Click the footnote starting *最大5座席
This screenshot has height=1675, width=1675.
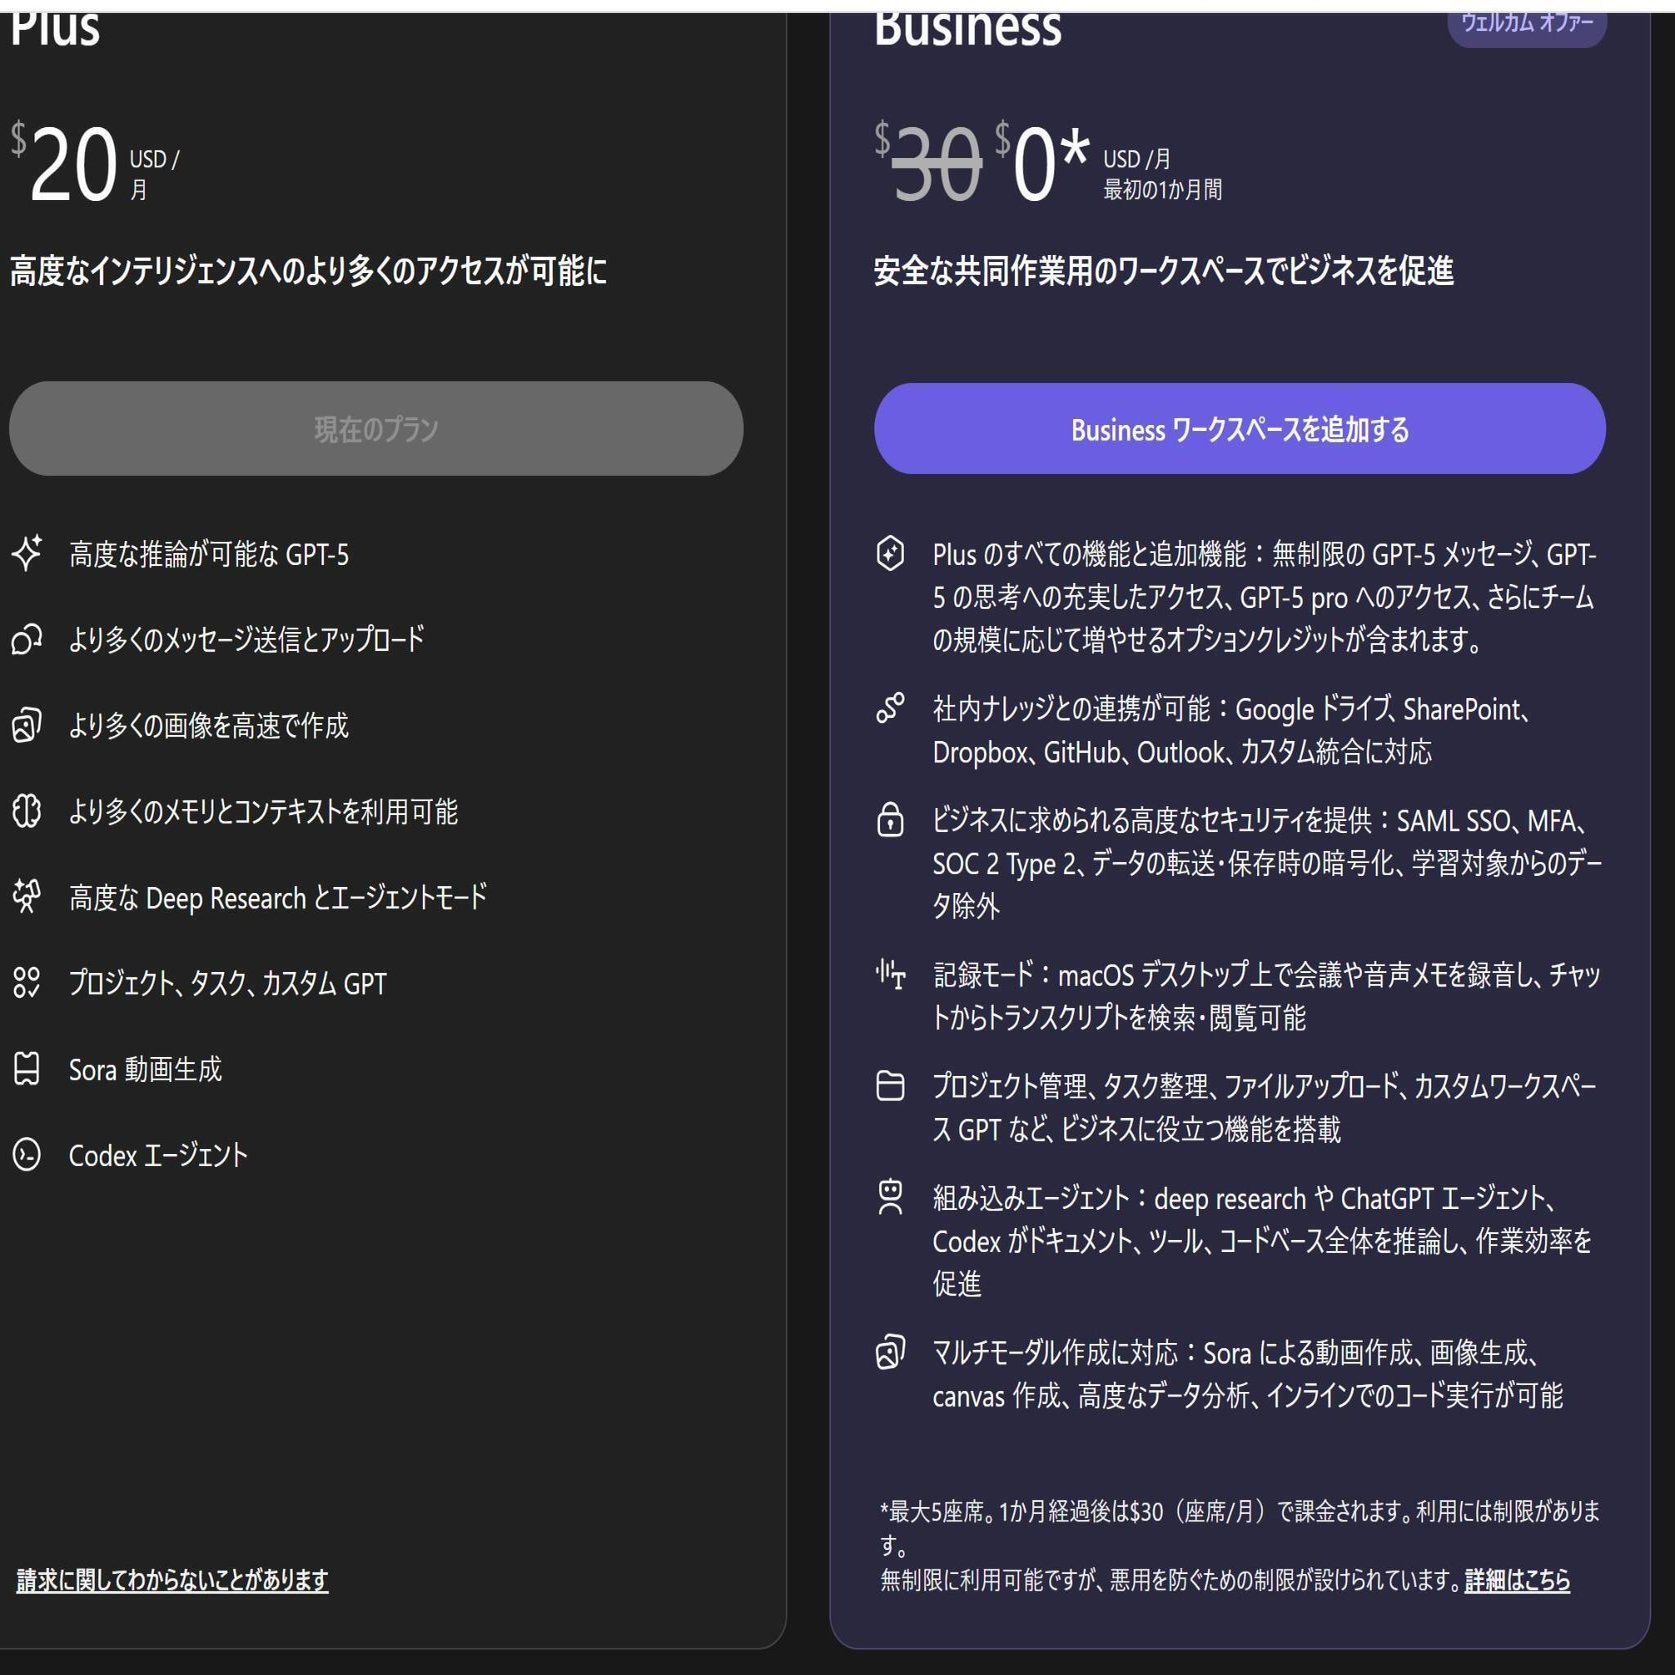(x=1240, y=1528)
